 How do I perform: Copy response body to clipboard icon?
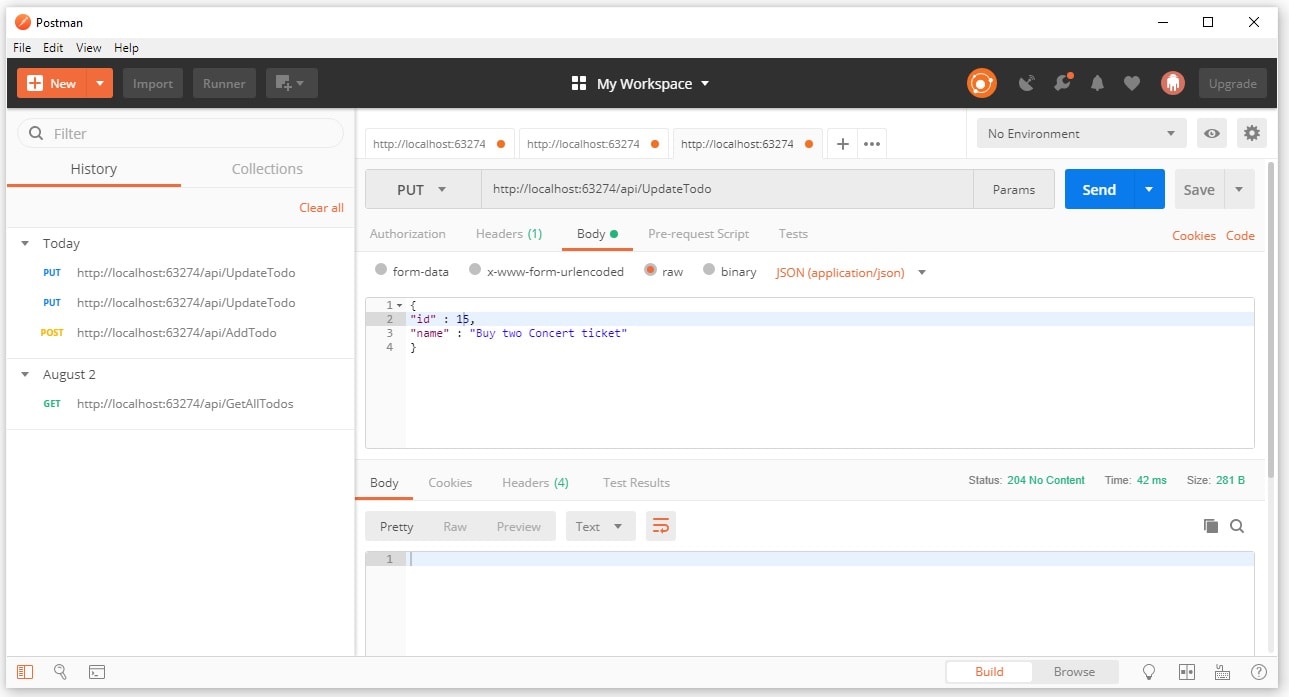point(1210,526)
